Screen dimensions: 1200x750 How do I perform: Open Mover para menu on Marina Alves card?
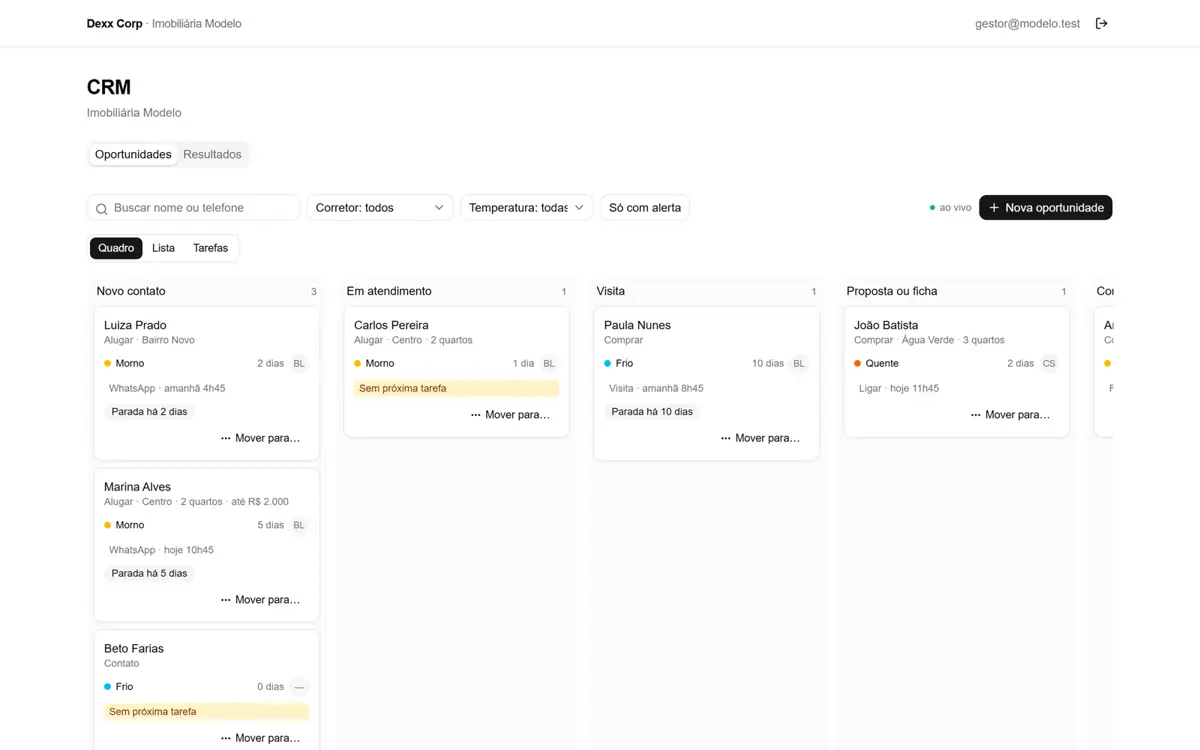(x=260, y=600)
